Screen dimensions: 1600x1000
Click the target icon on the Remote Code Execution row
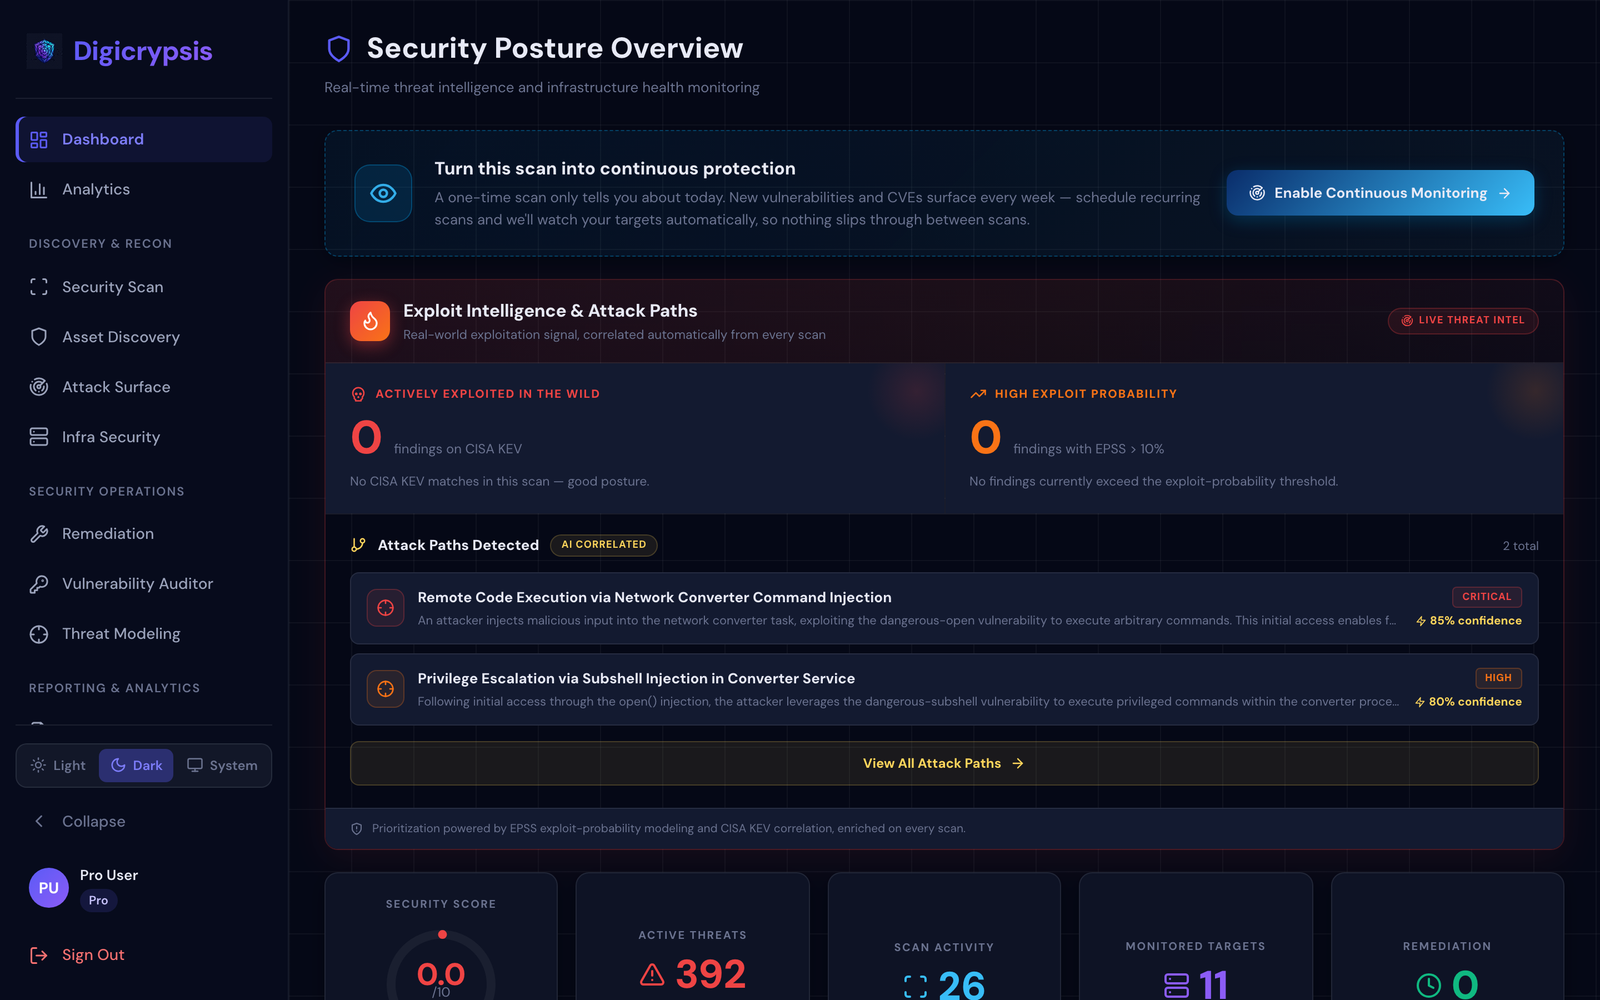tap(385, 608)
